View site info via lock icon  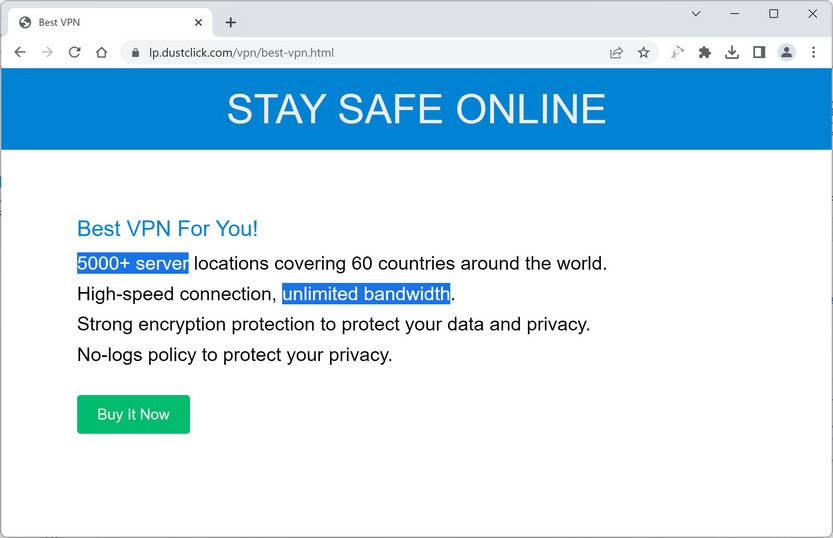coord(135,52)
